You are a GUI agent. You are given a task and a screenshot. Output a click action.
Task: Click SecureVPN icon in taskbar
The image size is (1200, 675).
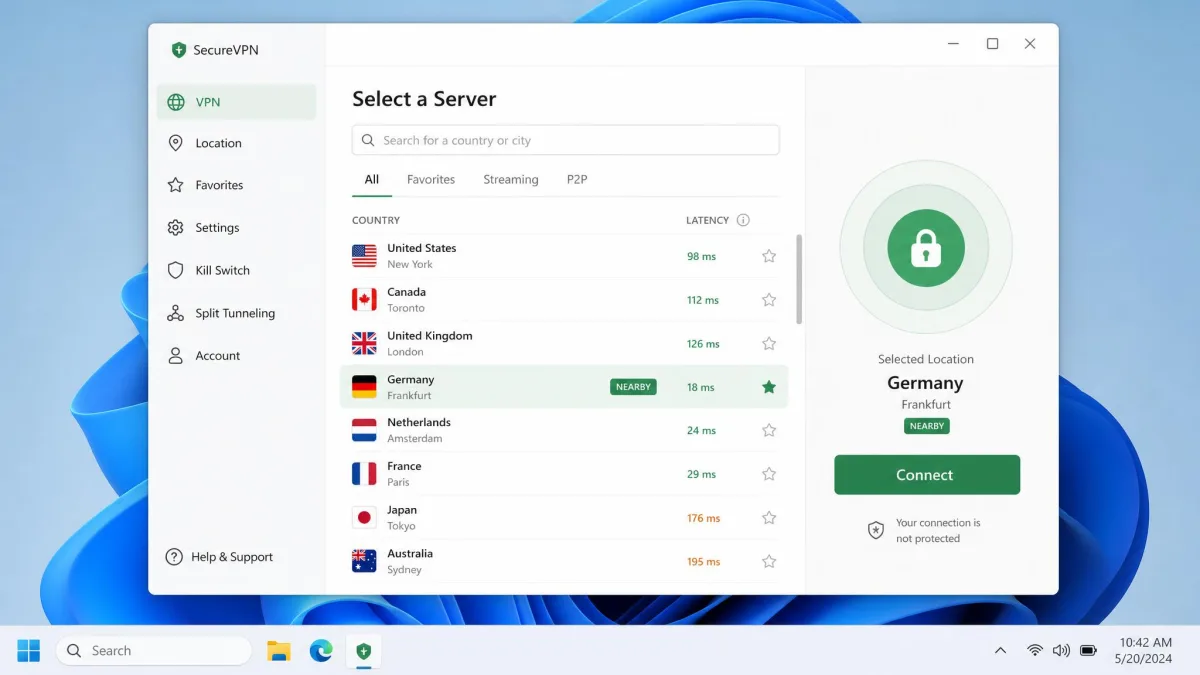[363, 651]
